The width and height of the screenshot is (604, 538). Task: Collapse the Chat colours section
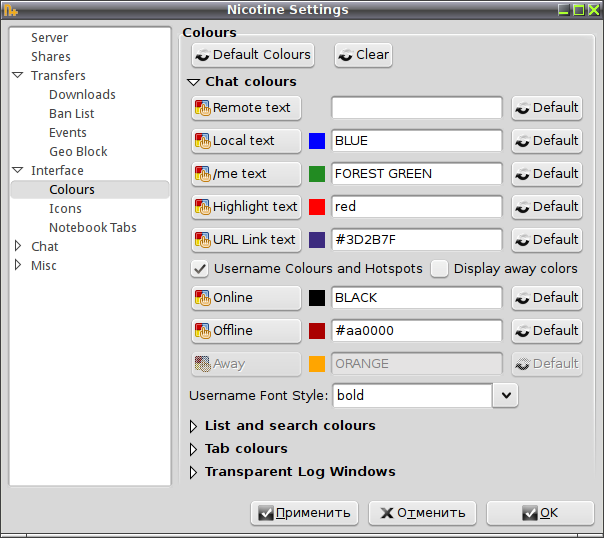[x=193, y=82]
